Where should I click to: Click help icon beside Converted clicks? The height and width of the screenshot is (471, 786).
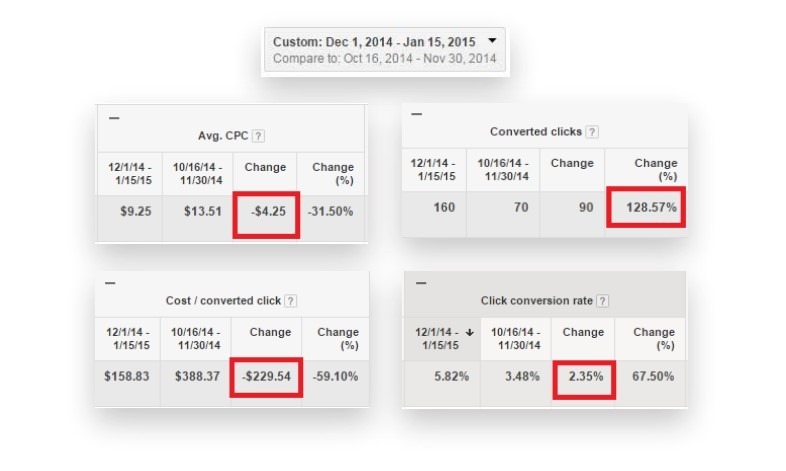592,132
